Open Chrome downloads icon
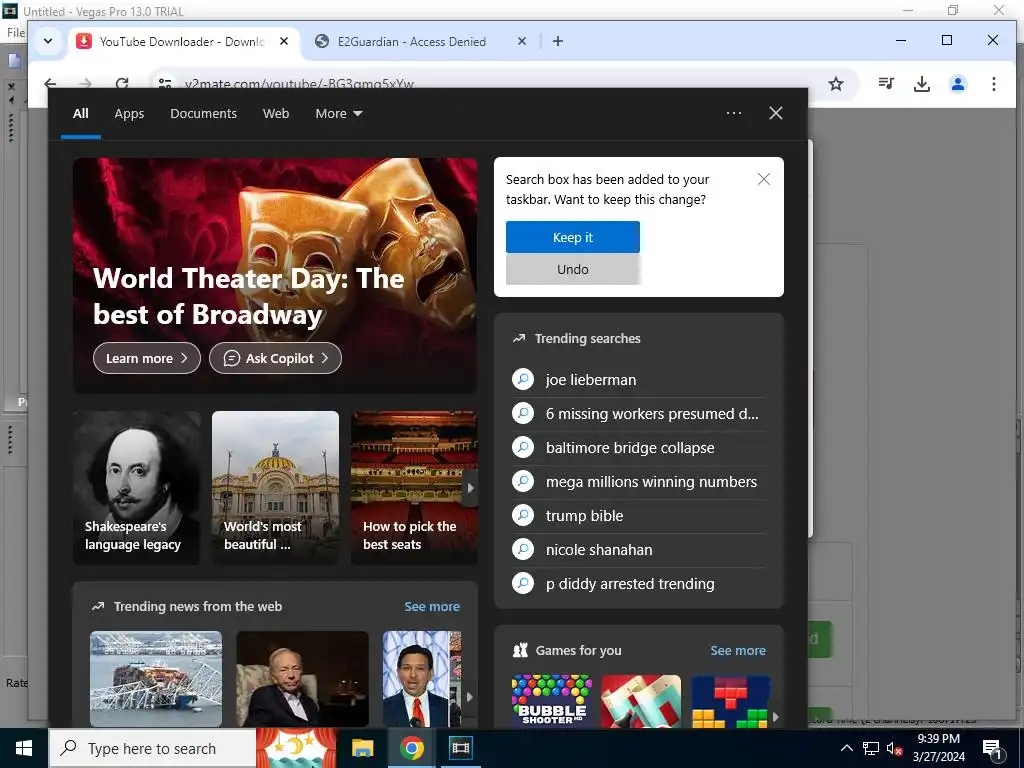This screenshot has width=1024, height=768. coord(921,84)
